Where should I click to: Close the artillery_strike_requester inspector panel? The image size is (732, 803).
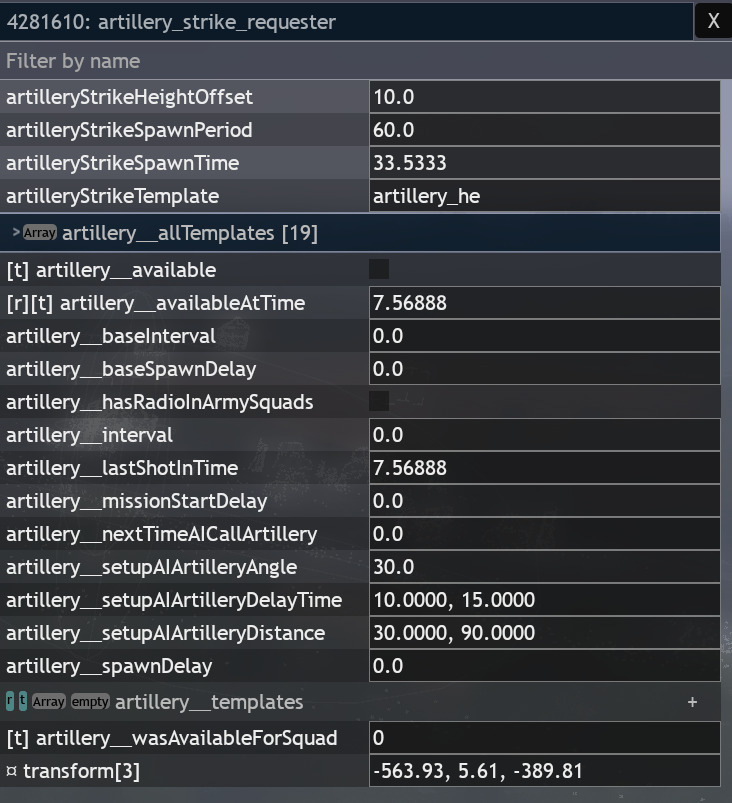pyautogui.click(x=712, y=21)
